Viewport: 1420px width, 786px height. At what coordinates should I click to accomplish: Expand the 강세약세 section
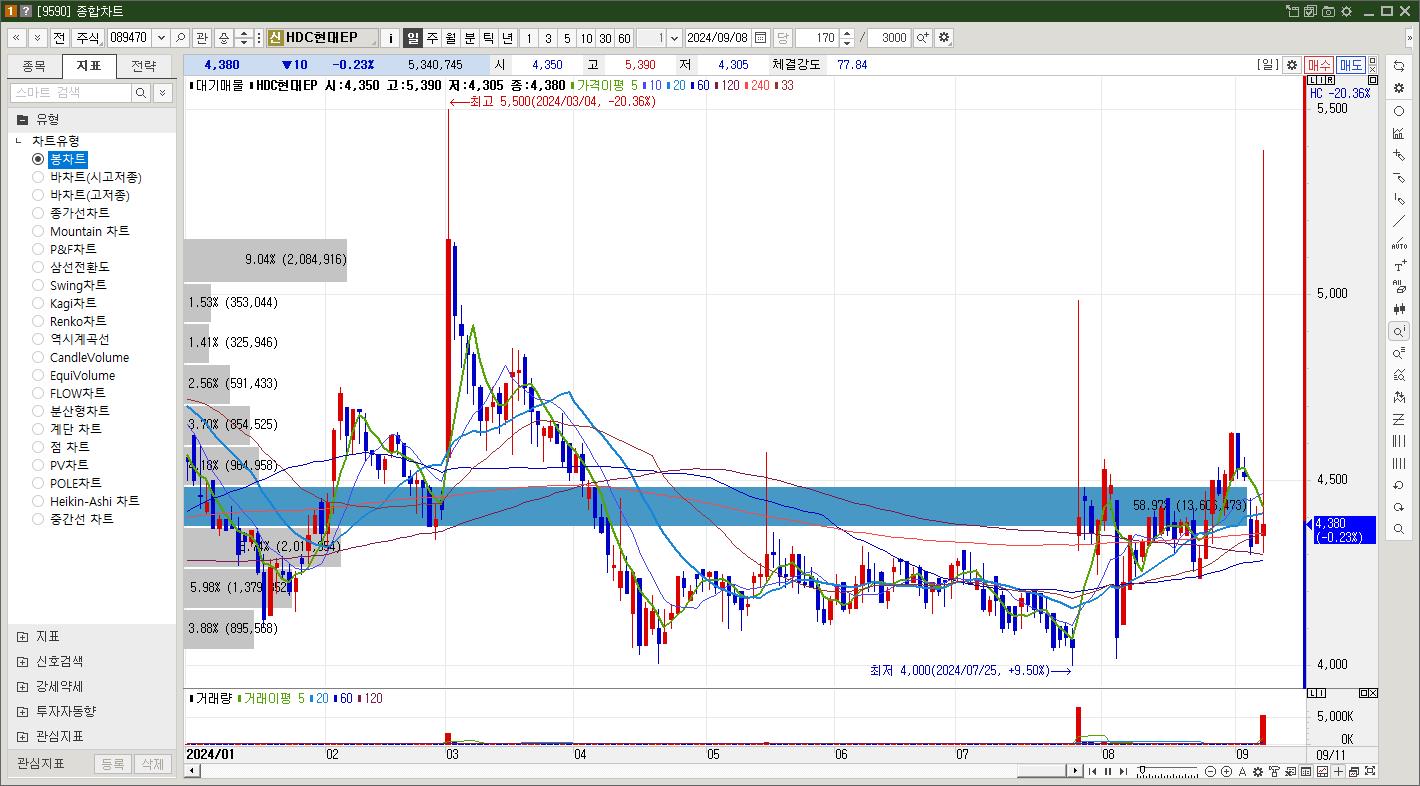click(x=23, y=686)
